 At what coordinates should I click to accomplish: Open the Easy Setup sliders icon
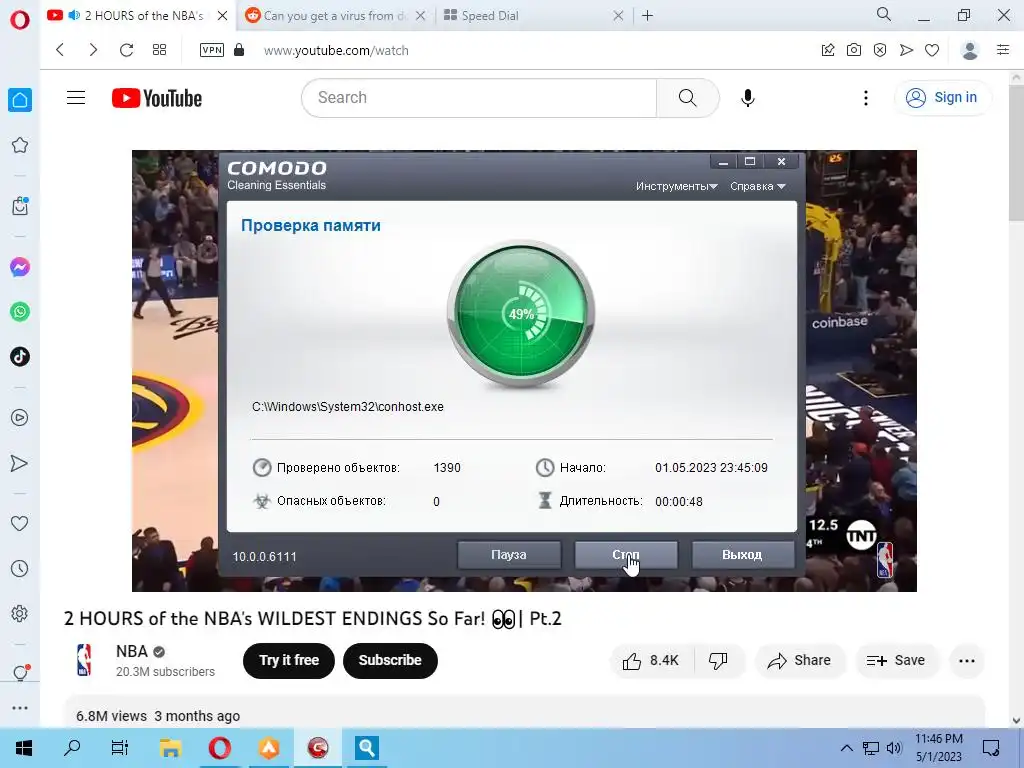[x=1003, y=50]
